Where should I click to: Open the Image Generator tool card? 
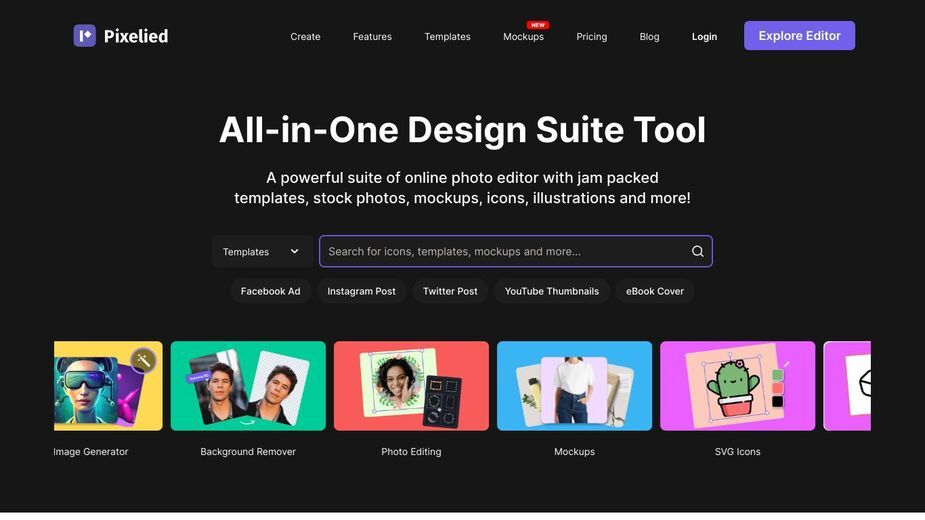(108, 386)
